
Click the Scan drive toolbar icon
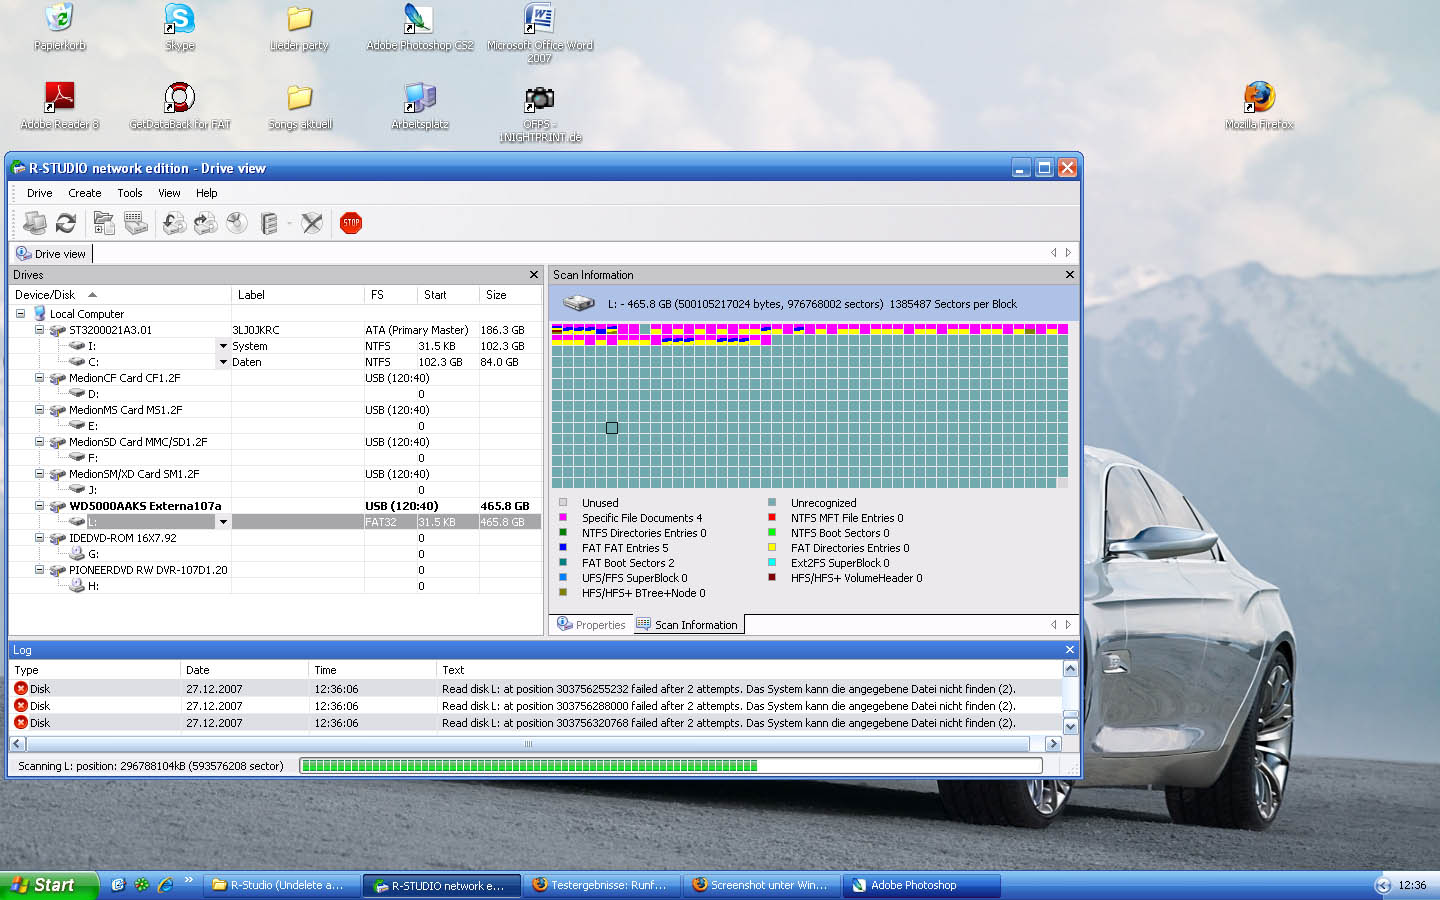click(136, 223)
